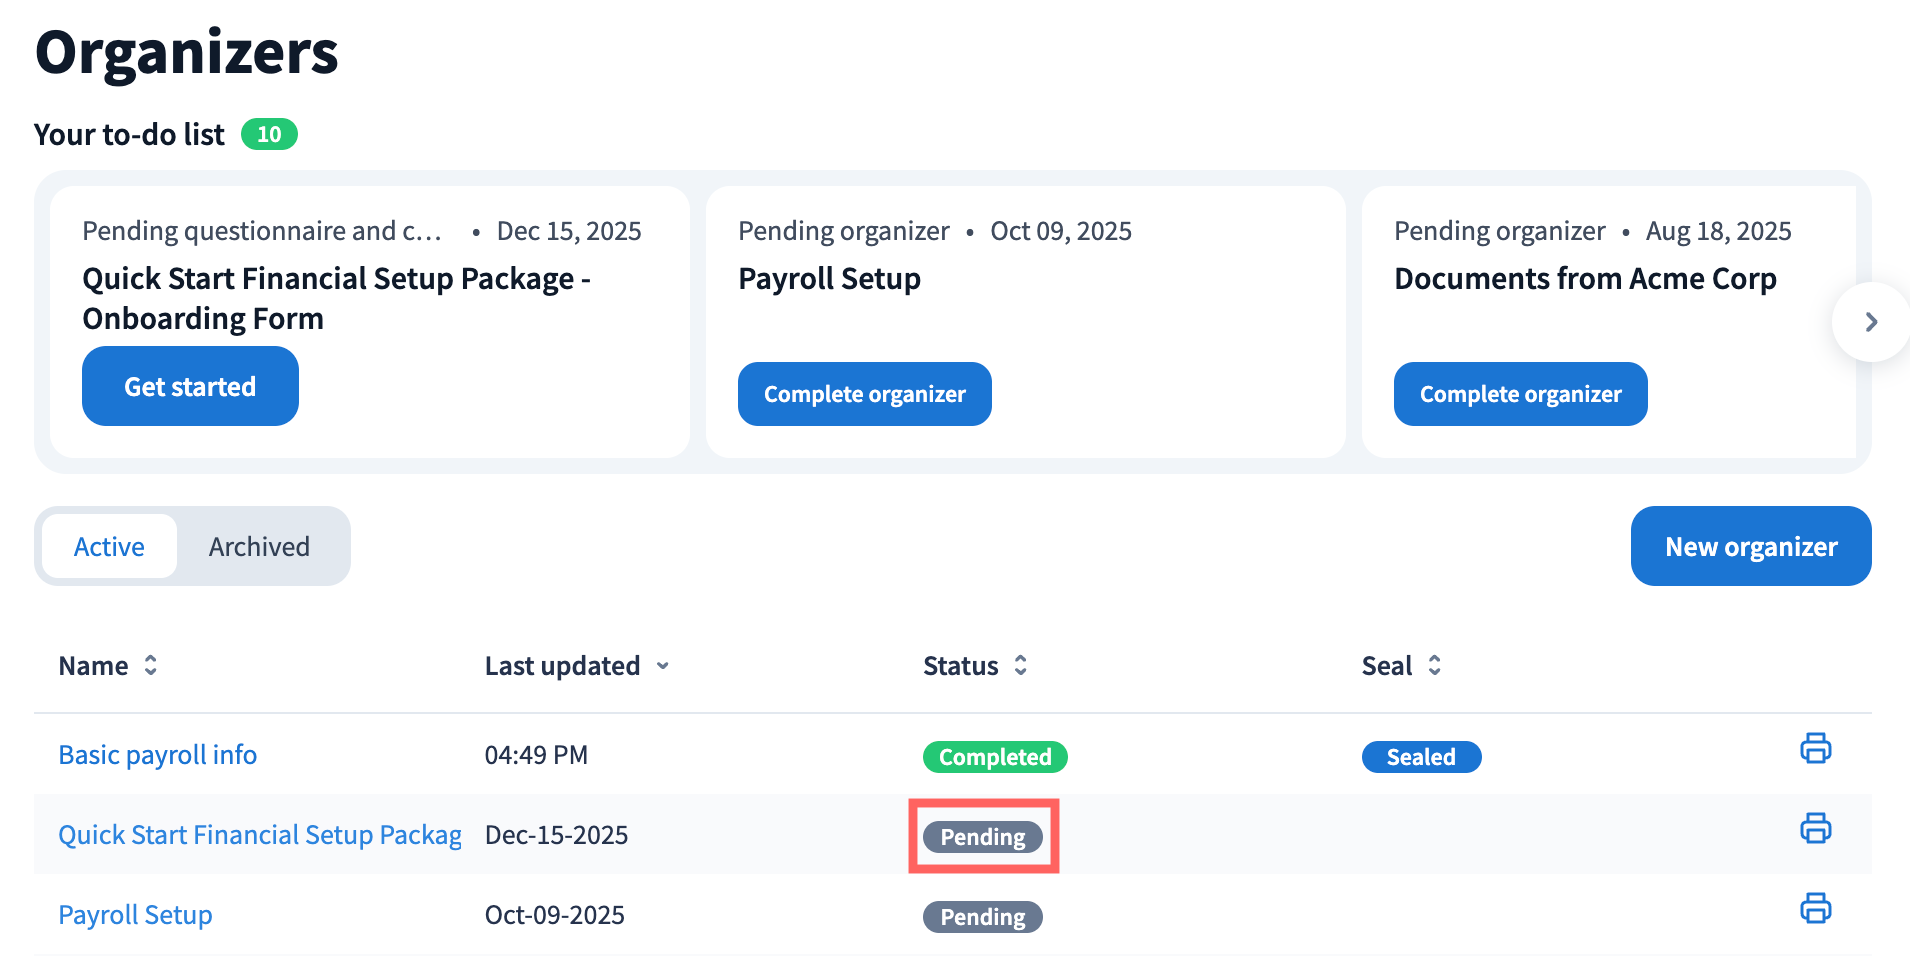Image resolution: width=1910 pixels, height=956 pixels.
Task: Click Pending badge in Quick Start row
Action: [983, 837]
